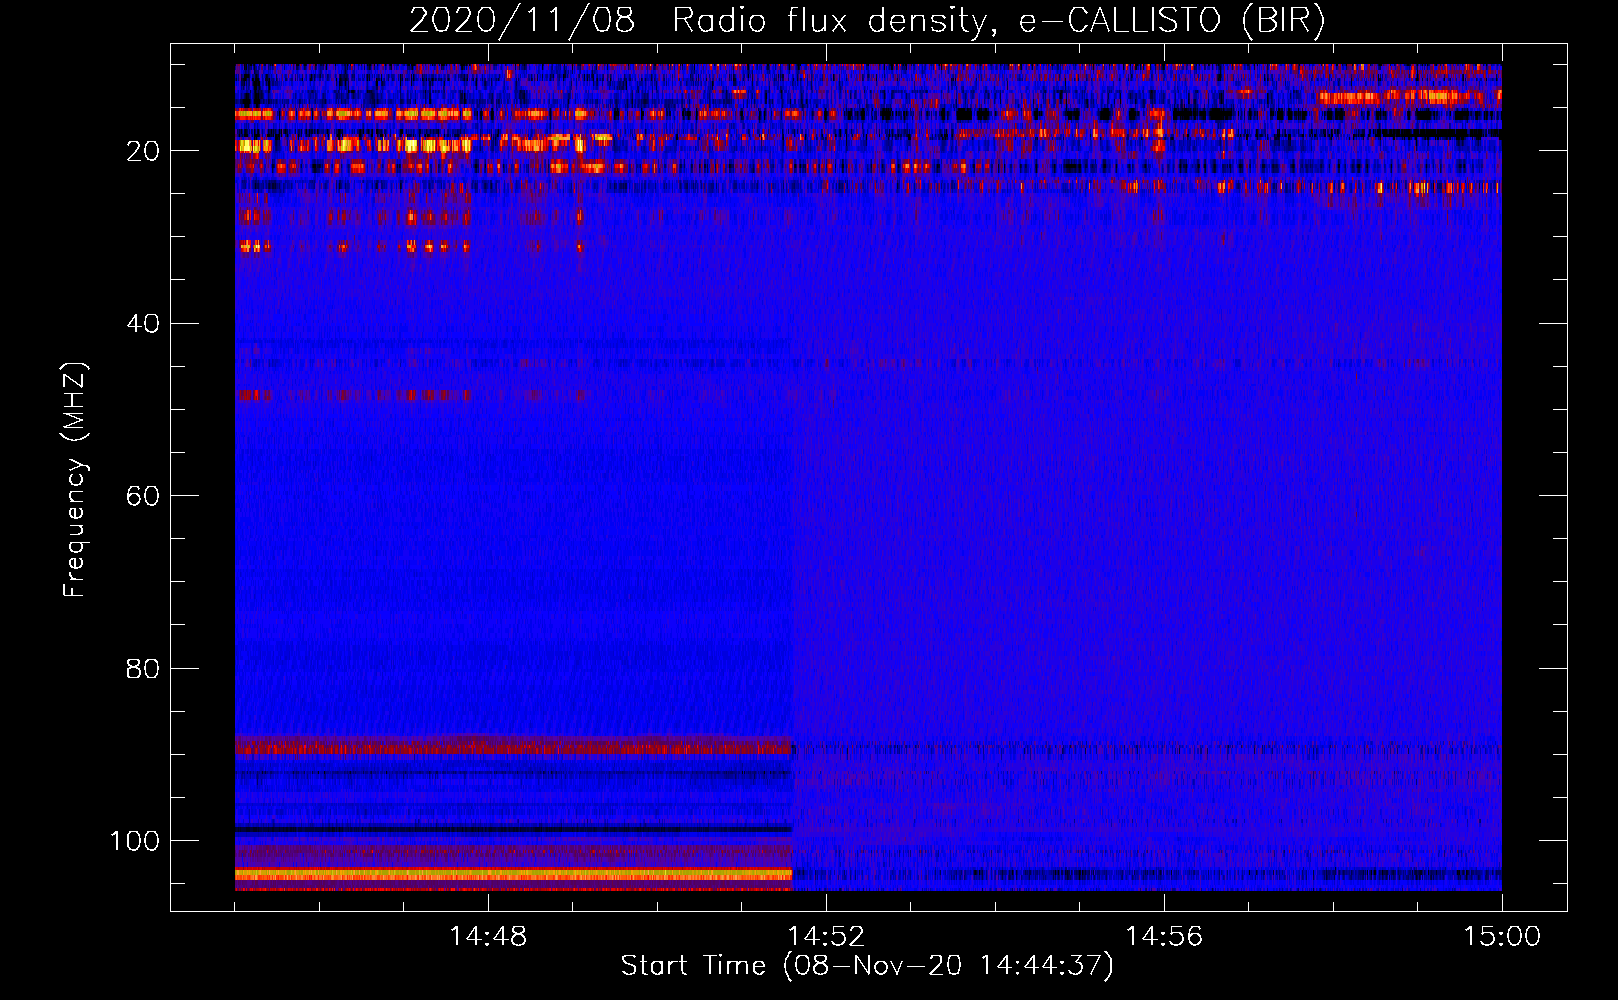The image size is (1618, 1000).
Task: Click the plot title text at top
Action: (866, 20)
